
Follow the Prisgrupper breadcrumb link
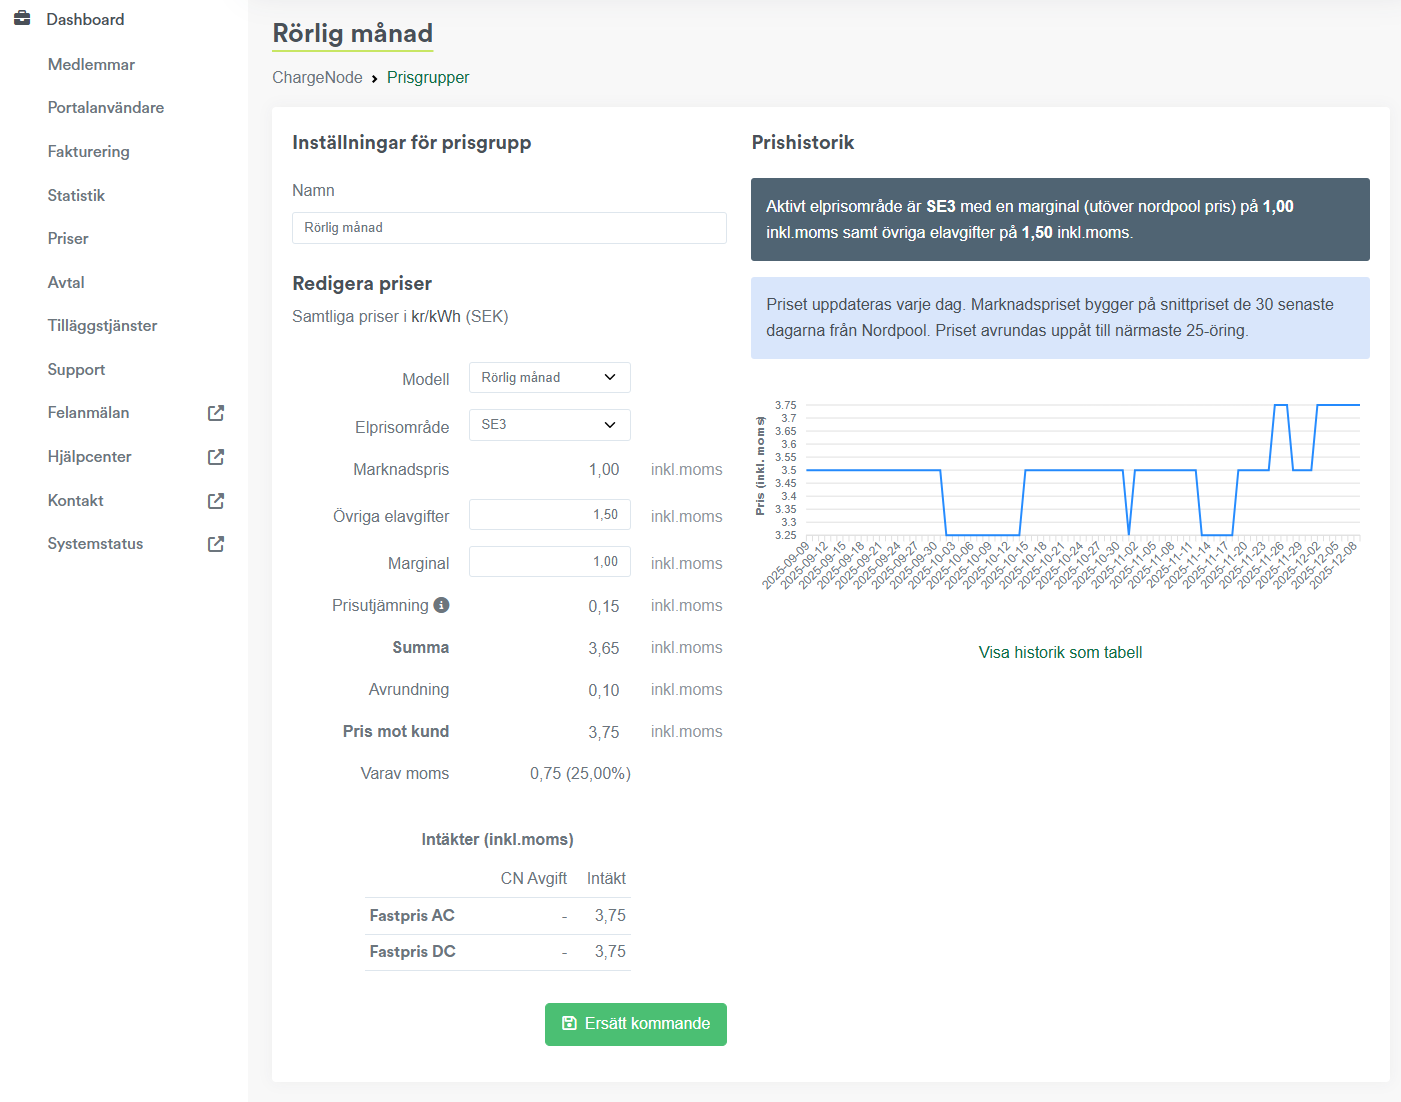428,77
